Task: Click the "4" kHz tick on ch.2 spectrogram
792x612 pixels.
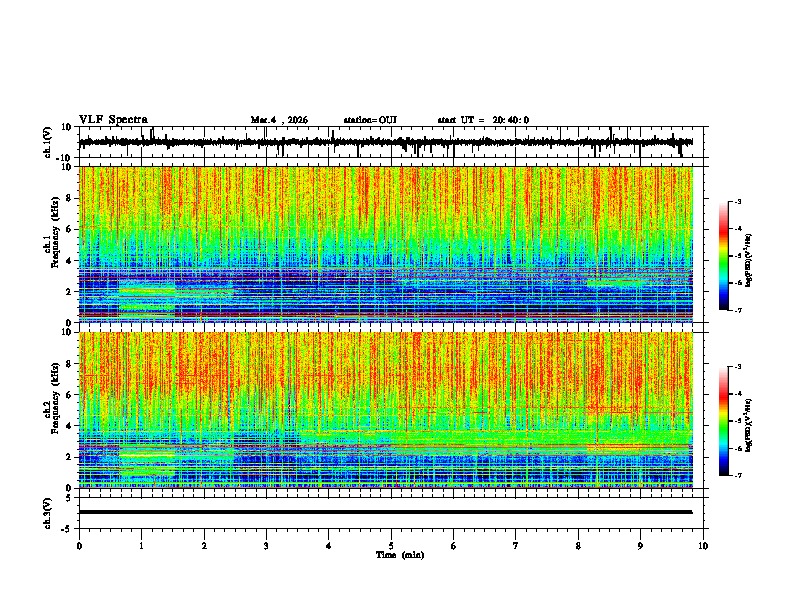Action: (x=69, y=426)
